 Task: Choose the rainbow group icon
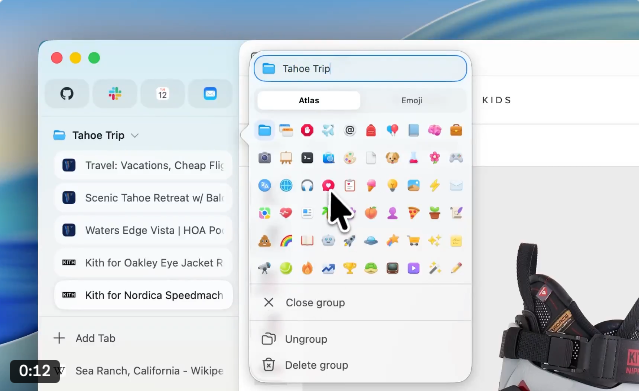(286, 241)
